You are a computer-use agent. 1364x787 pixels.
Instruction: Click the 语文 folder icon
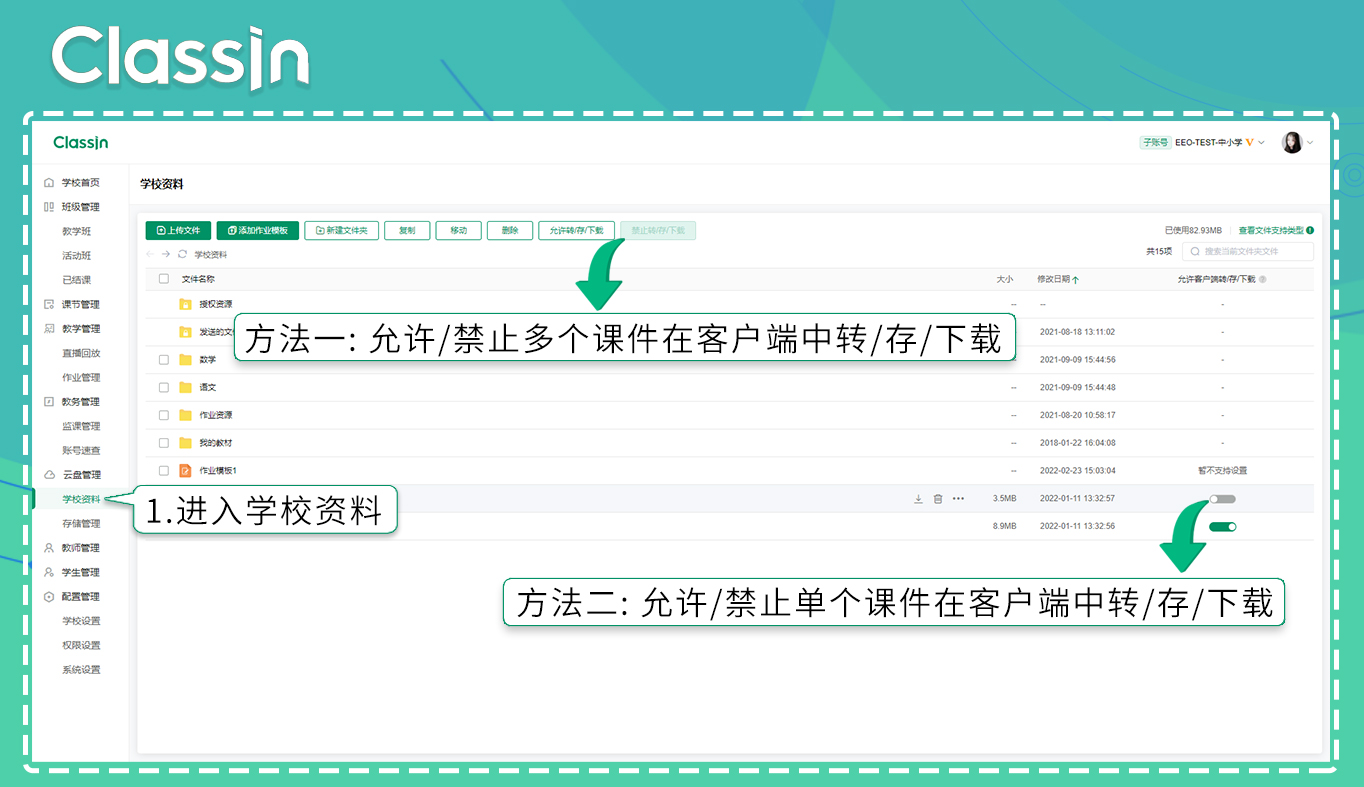pyautogui.click(x=185, y=387)
